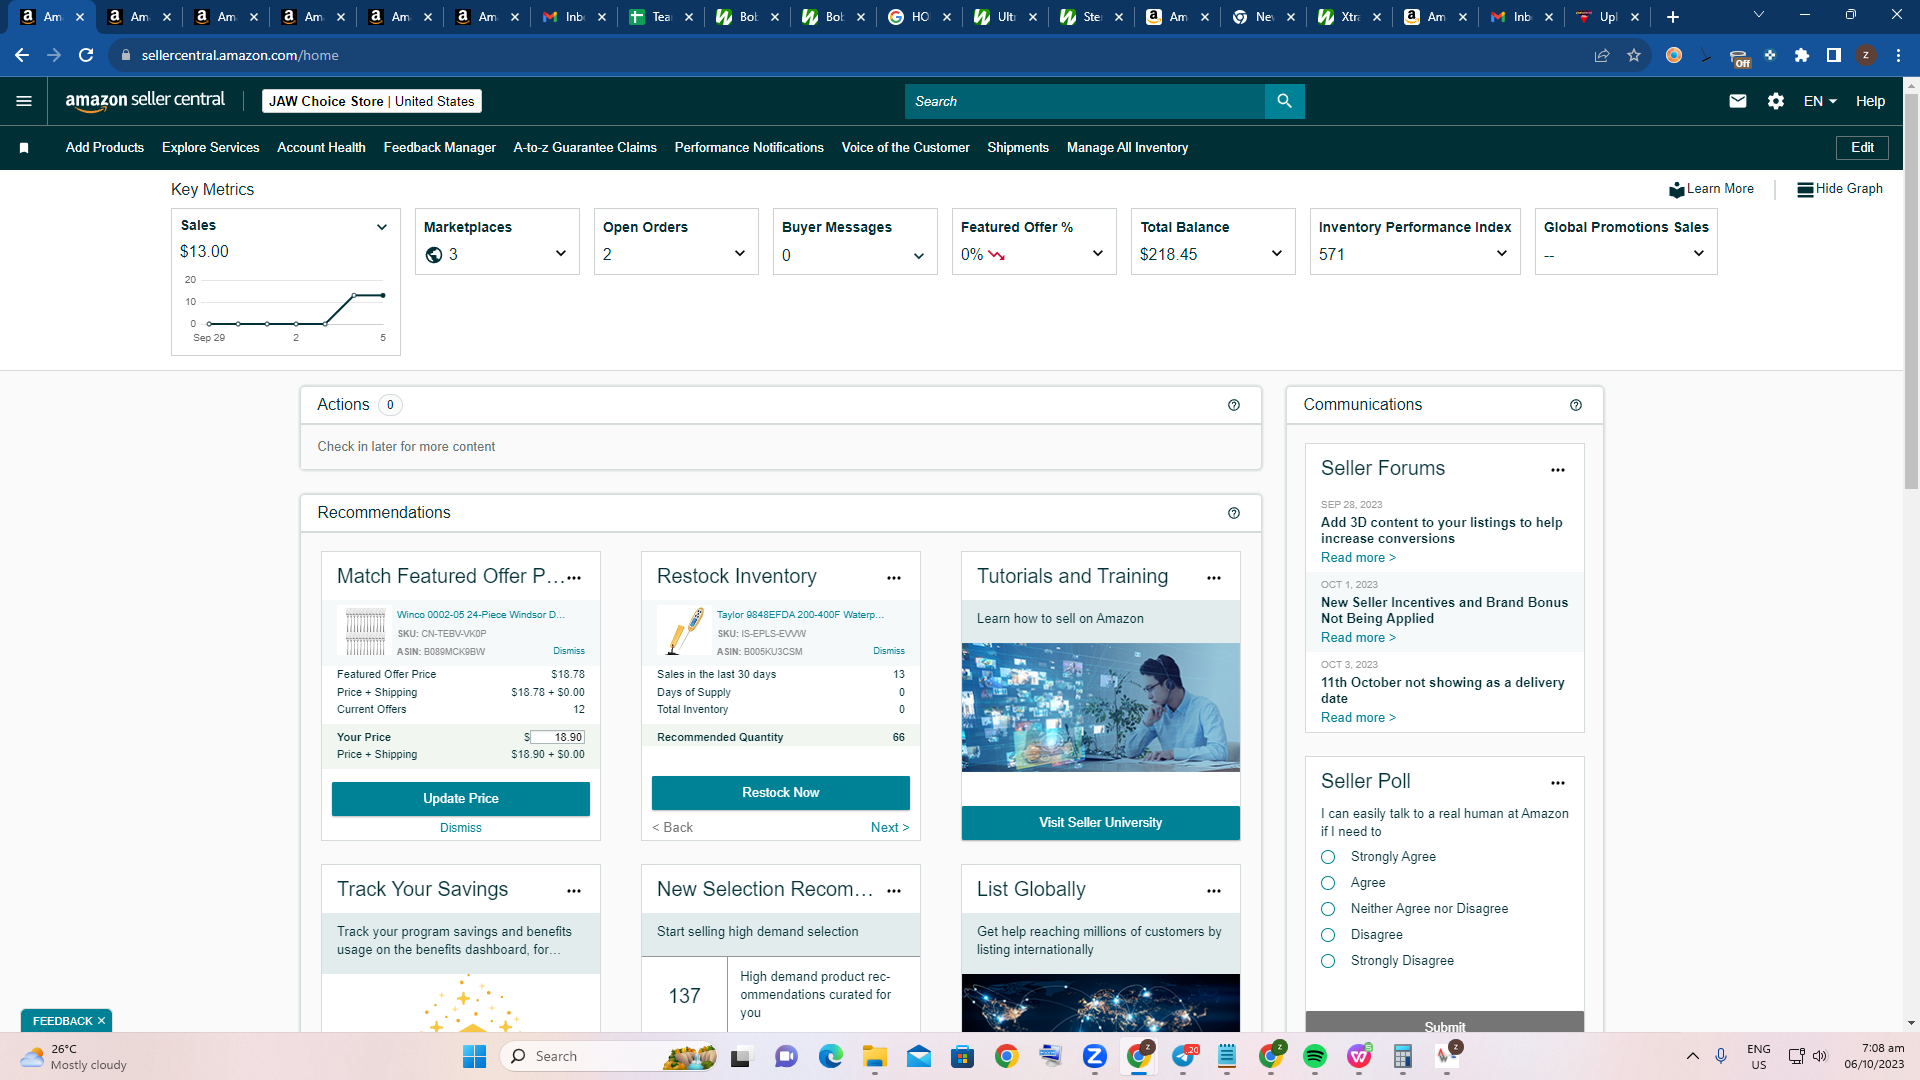1920x1080 pixels.
Task: Open Actions panel help icon
Action: (1234, 405)
